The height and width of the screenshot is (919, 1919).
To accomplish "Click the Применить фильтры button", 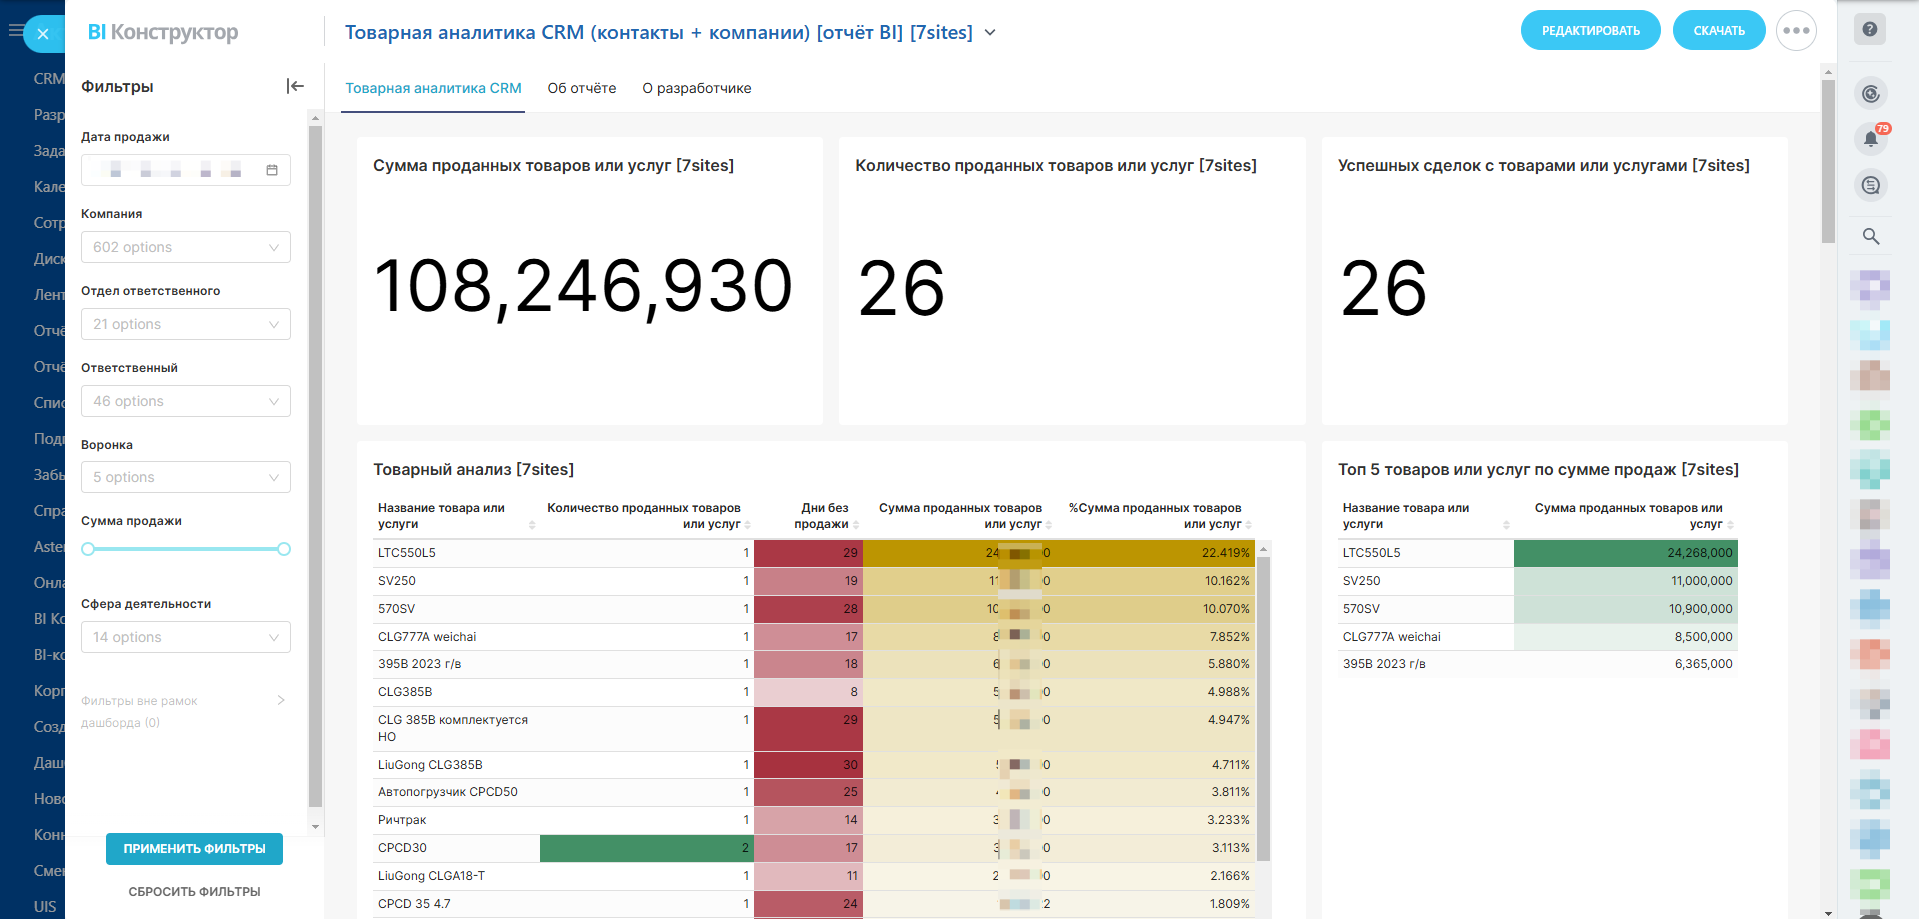I will pos(194,849).
